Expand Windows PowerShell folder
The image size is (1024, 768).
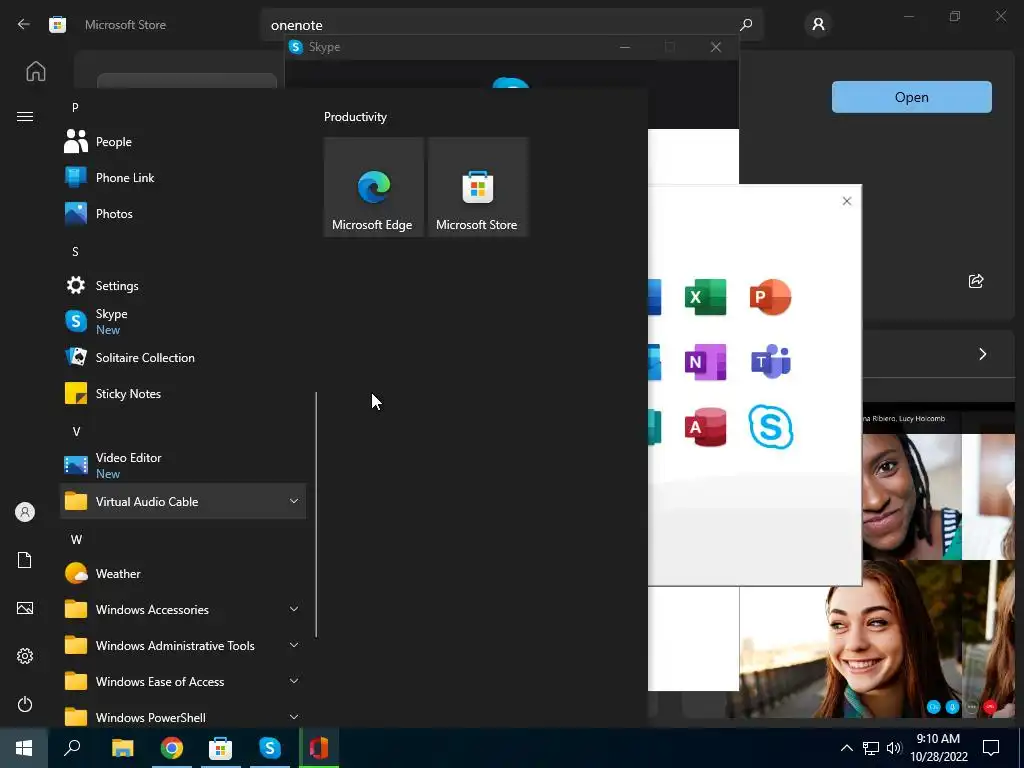[x=183, y=715]
